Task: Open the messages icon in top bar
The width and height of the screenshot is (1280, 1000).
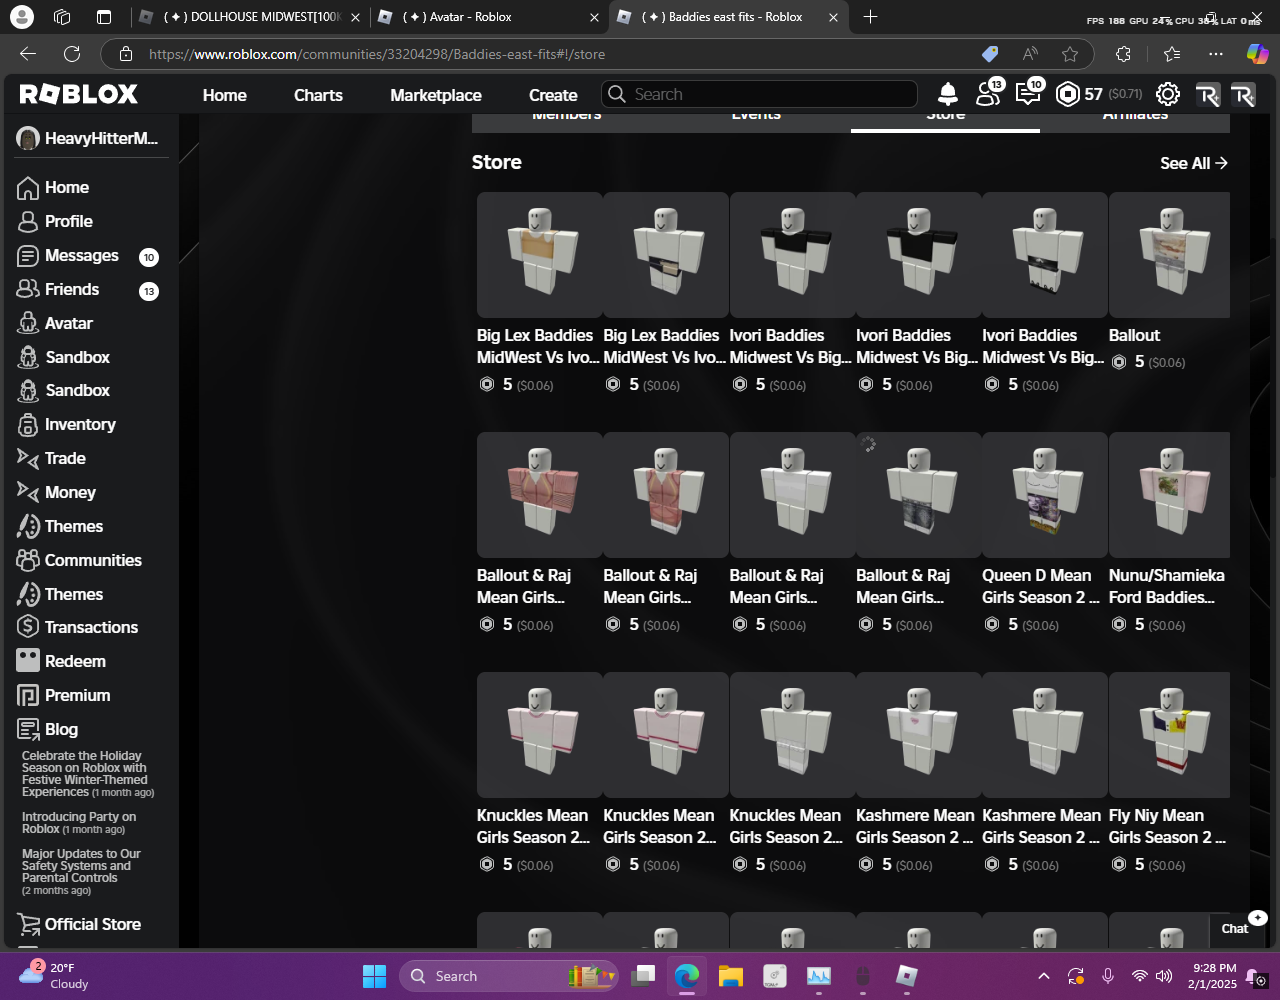Action: pyautogui.click(x=1027, y=94)
